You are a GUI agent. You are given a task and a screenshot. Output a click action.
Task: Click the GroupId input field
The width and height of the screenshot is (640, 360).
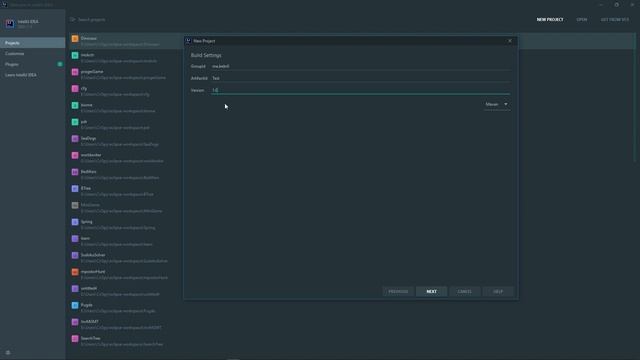(x=360, y=66)
